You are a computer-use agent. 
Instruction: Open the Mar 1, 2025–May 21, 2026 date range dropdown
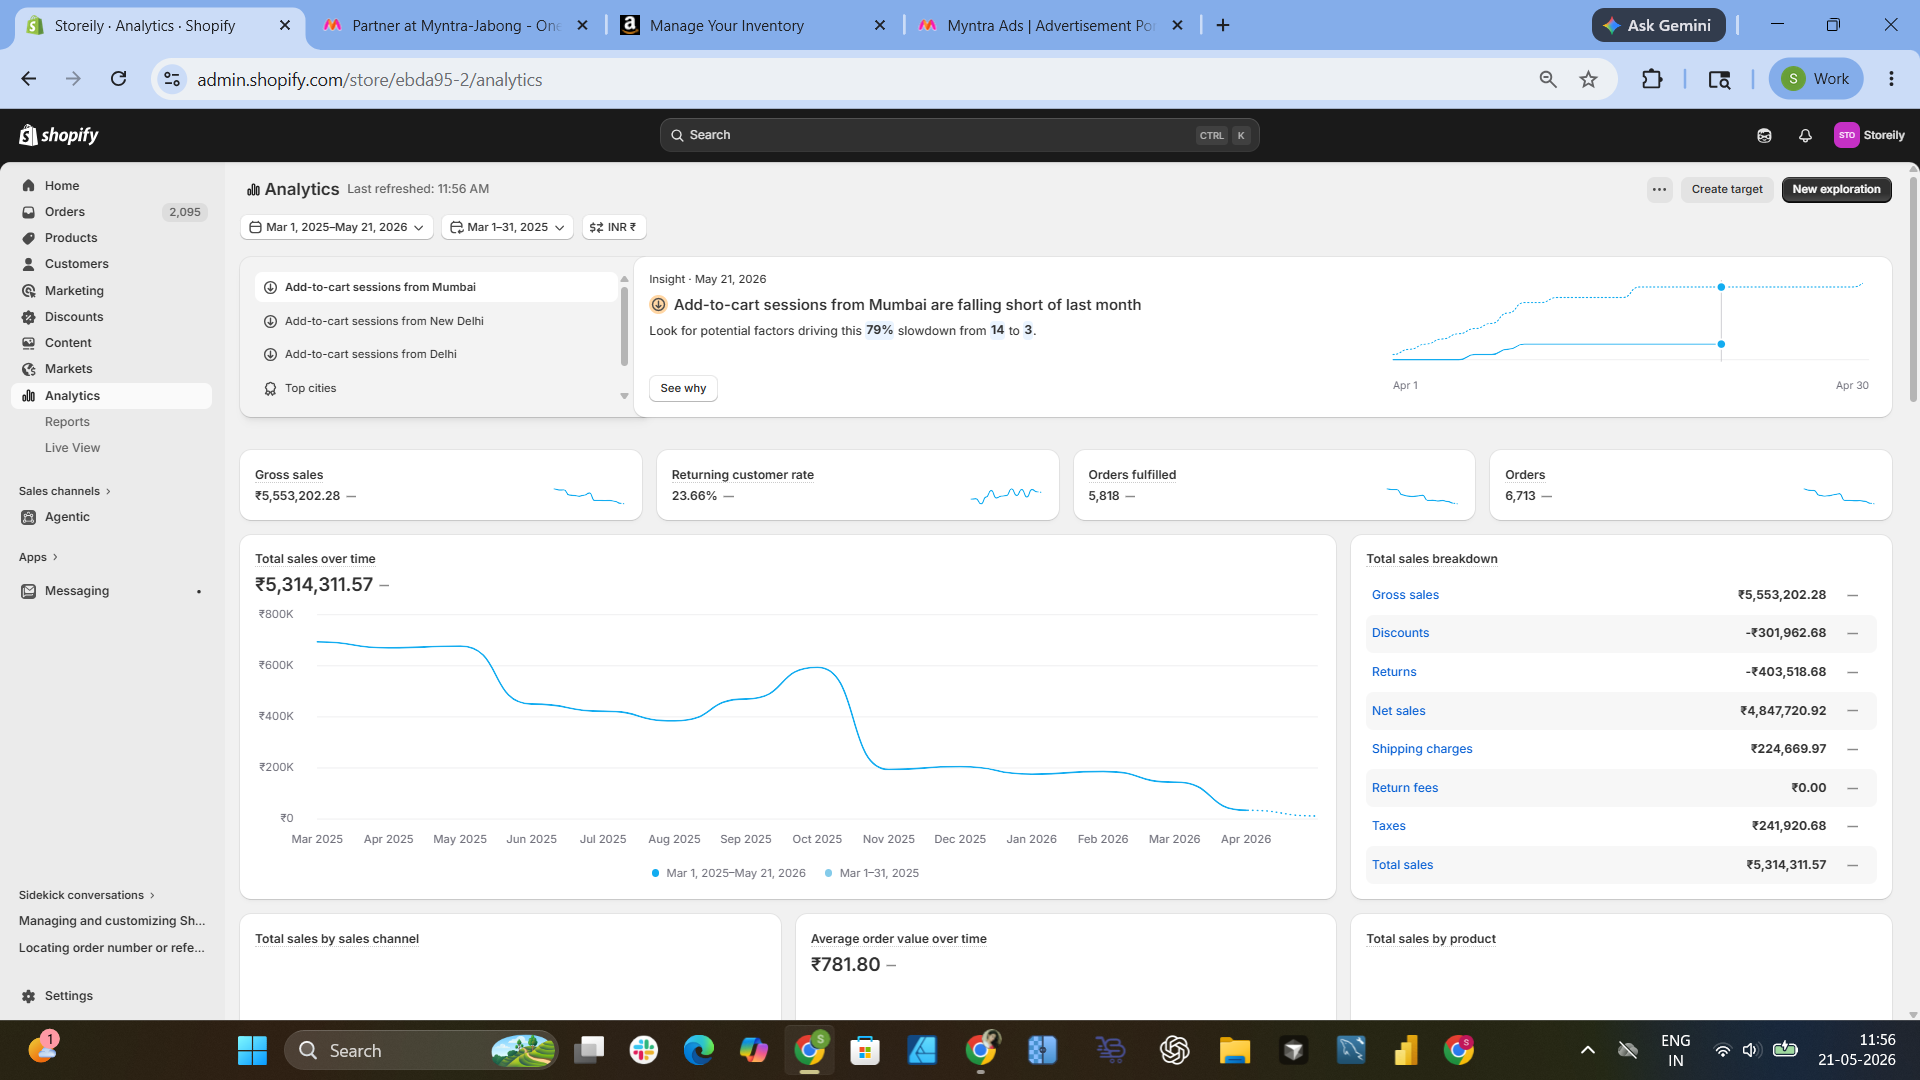coord(337,227)
